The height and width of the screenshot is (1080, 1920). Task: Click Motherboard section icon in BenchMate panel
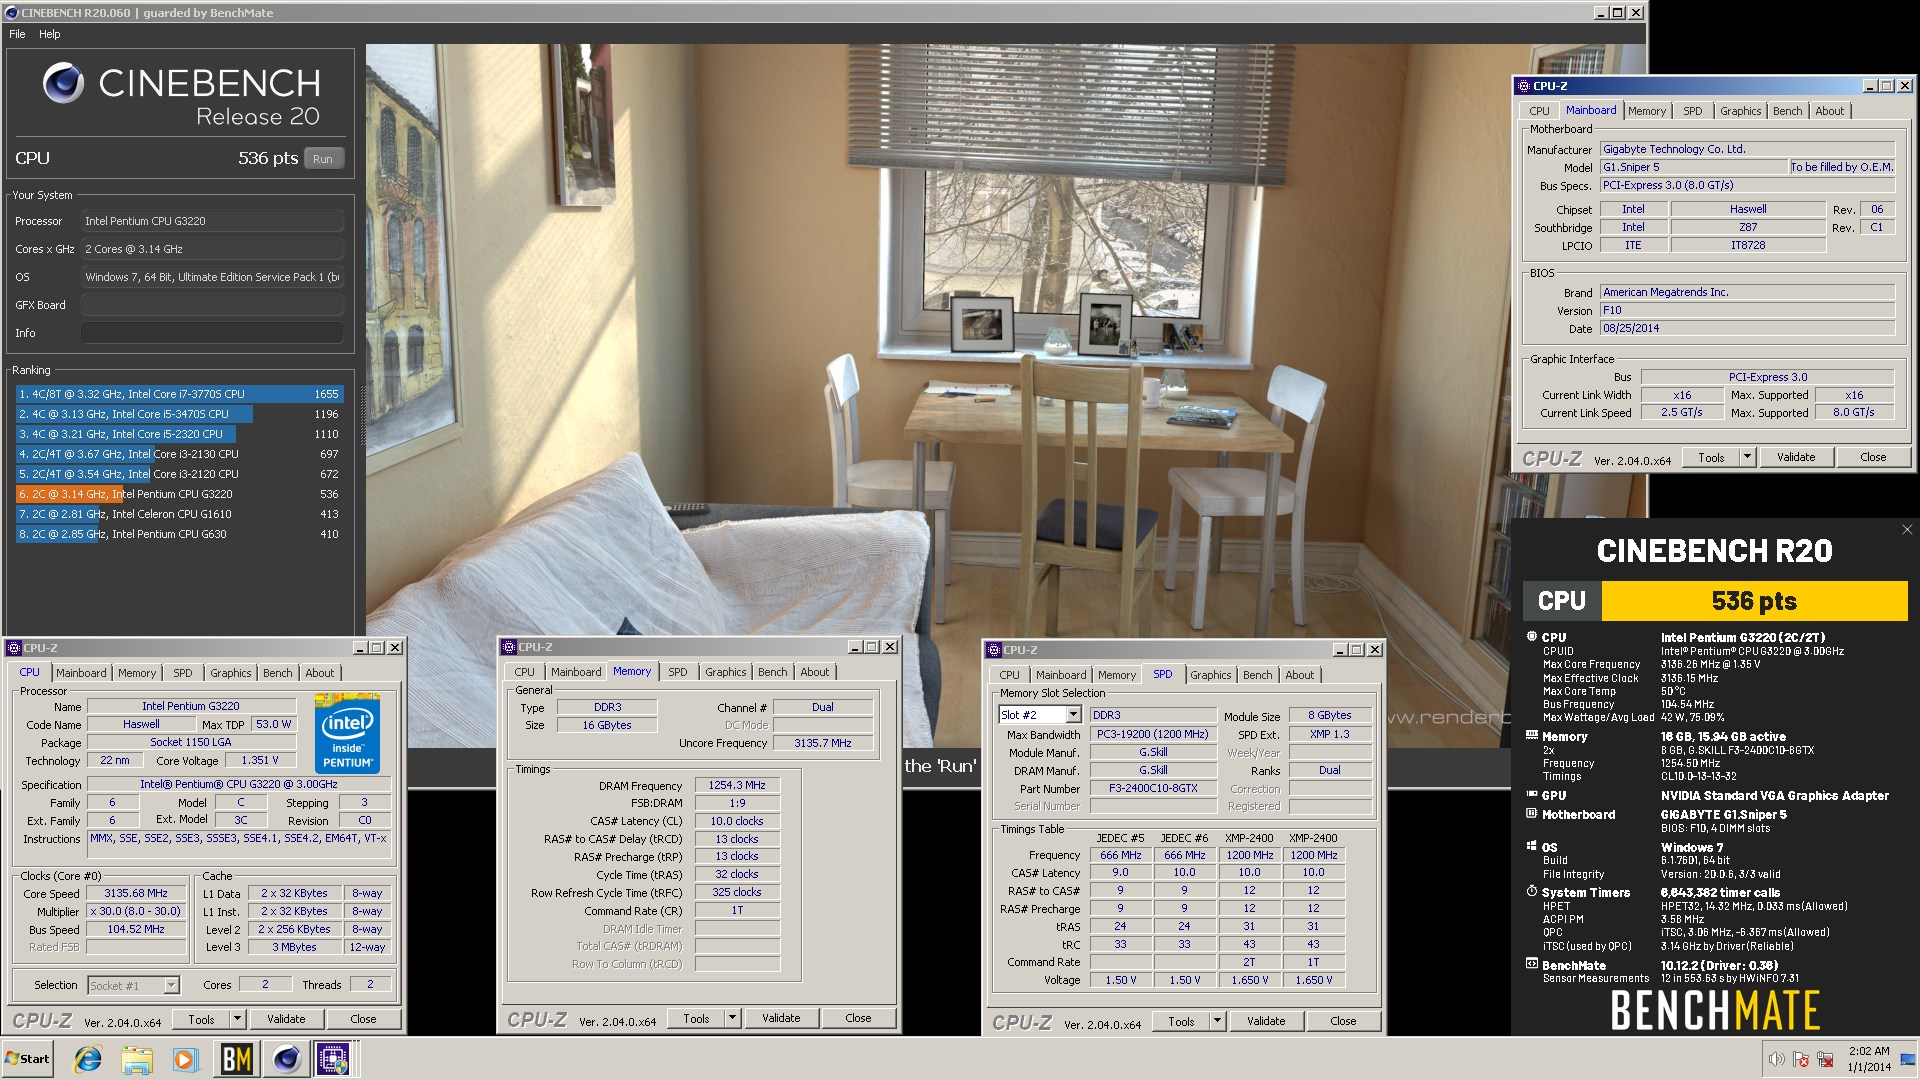pos(1531,814)
